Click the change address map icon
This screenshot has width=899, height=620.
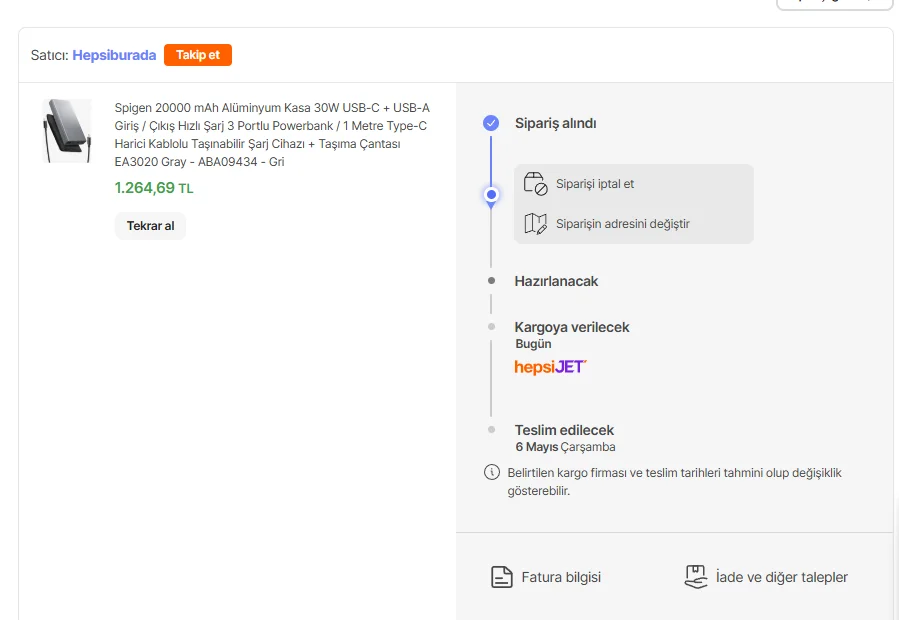536,224
